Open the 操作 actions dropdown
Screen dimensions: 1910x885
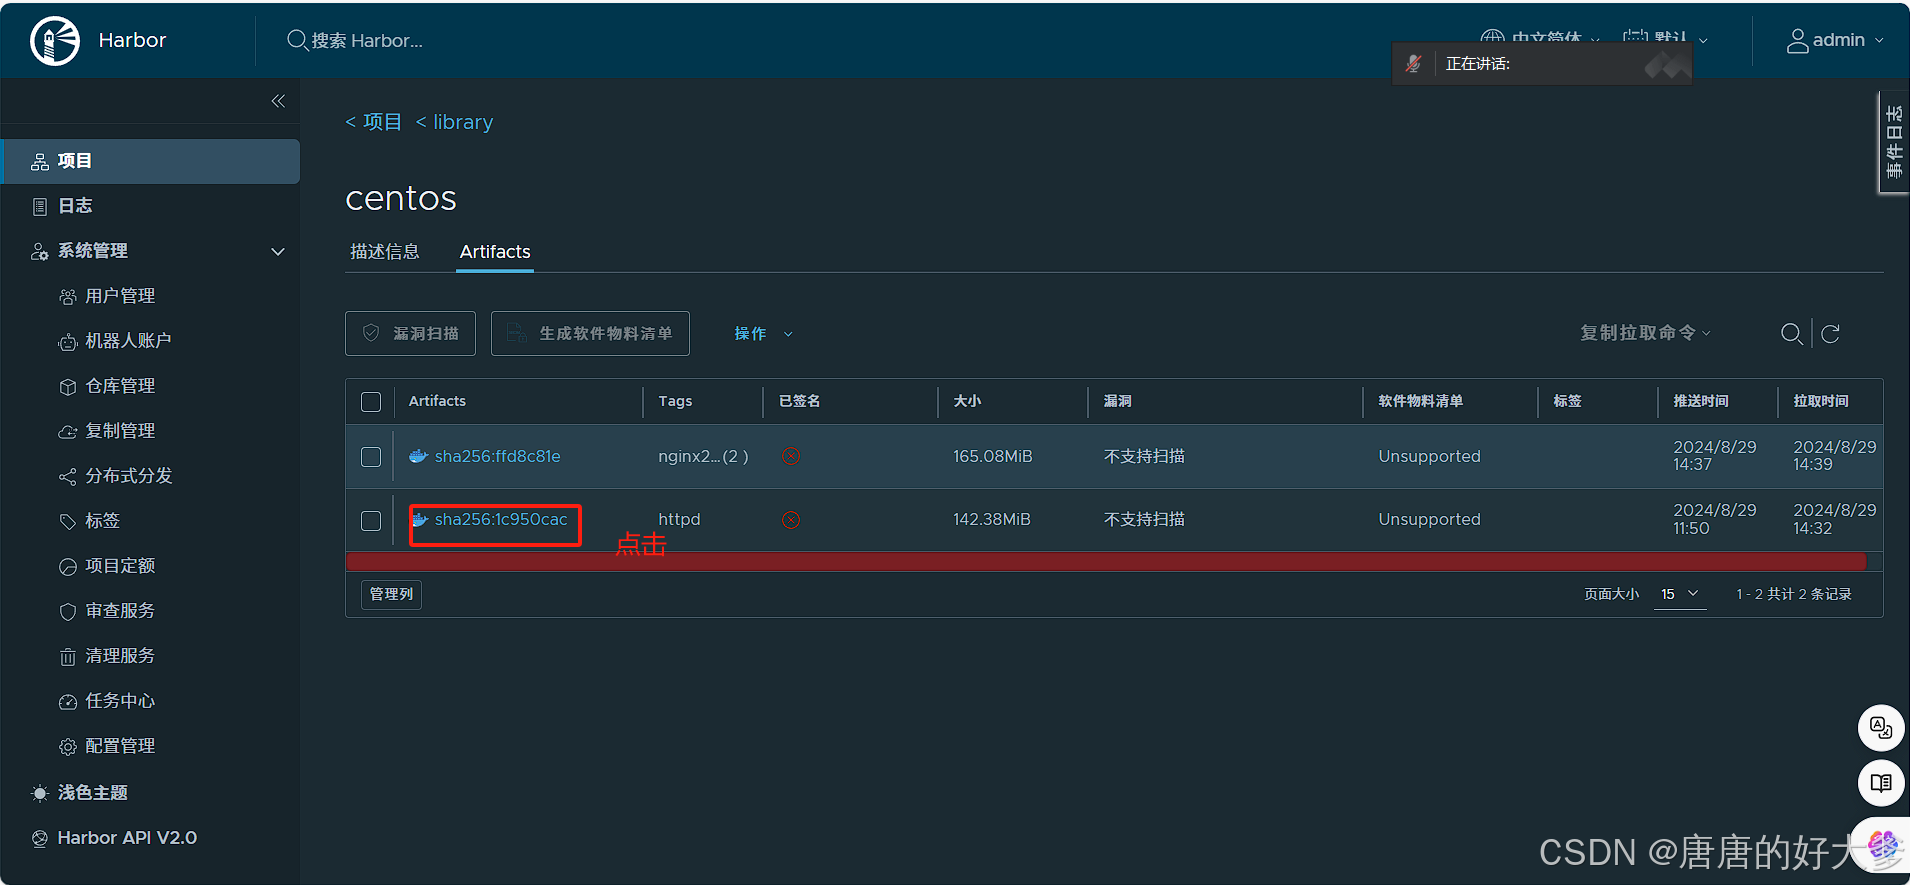763,334
